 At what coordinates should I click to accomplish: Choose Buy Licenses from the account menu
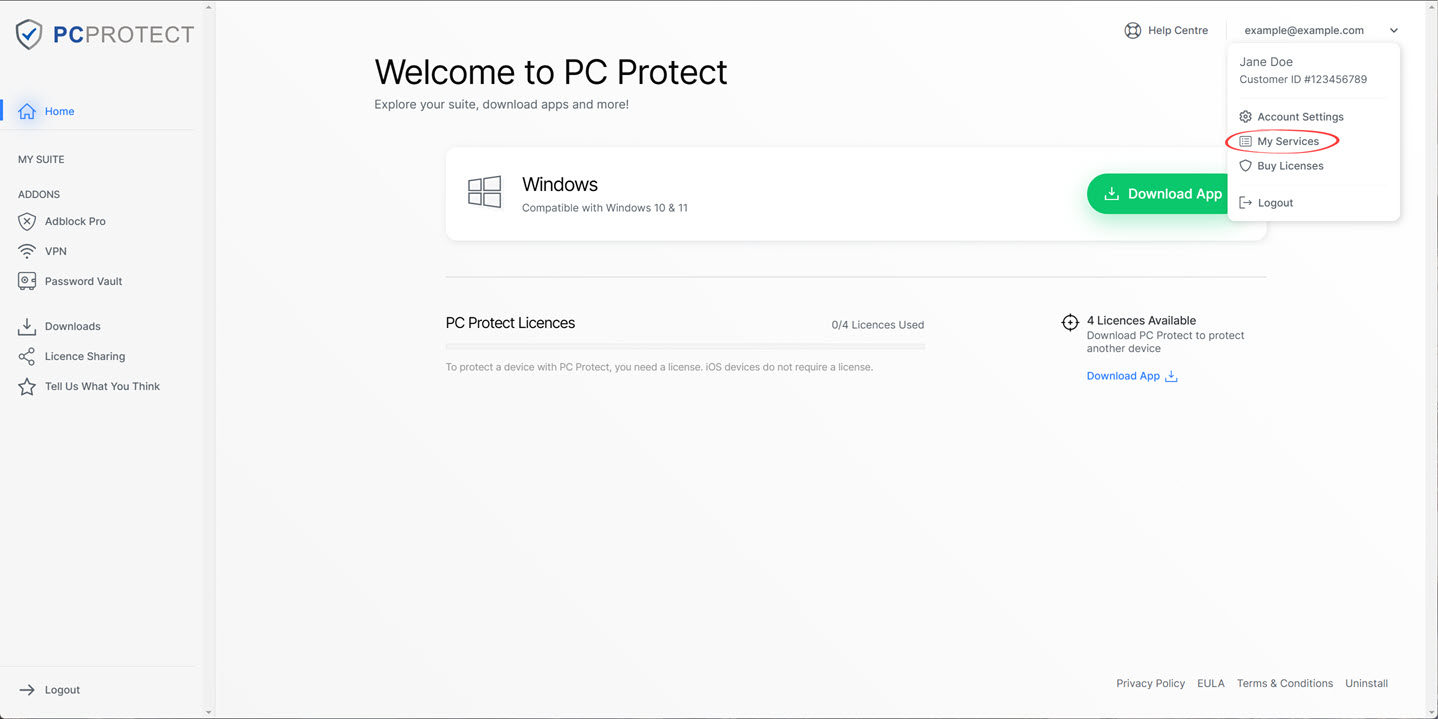coord(1281,166)
